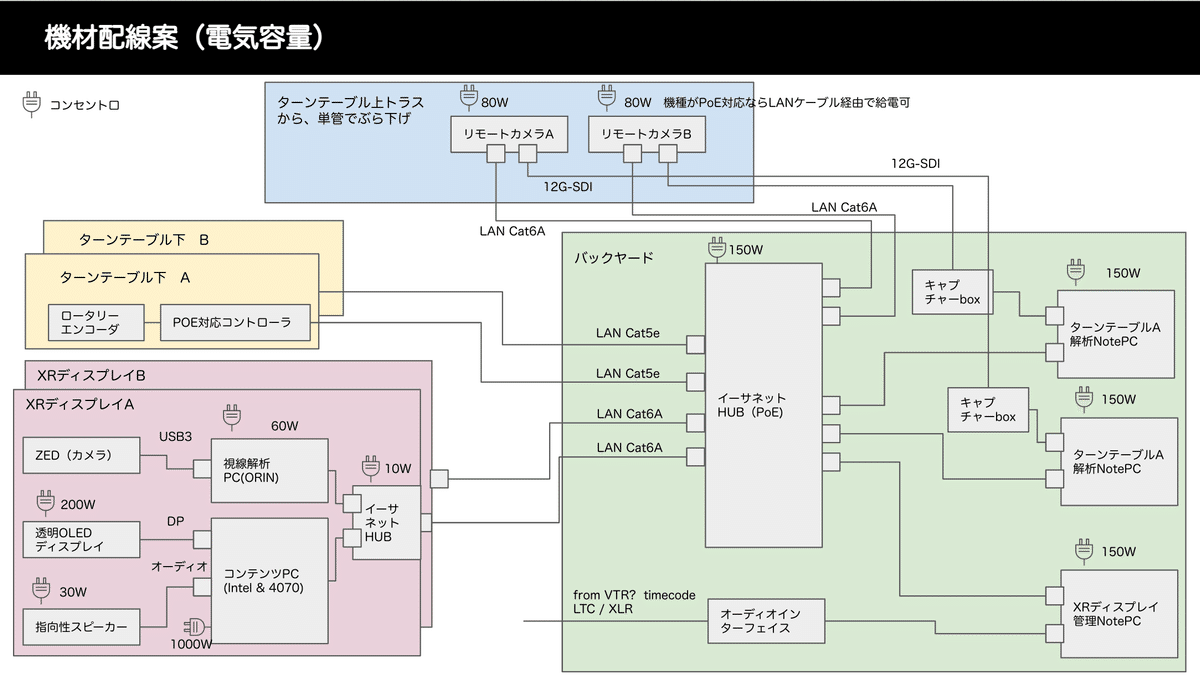This screenshot has height=679, width=1200.
Task: Click the 10W outlet icon above the small イーサネットHUB
Action: coord(370,466)
